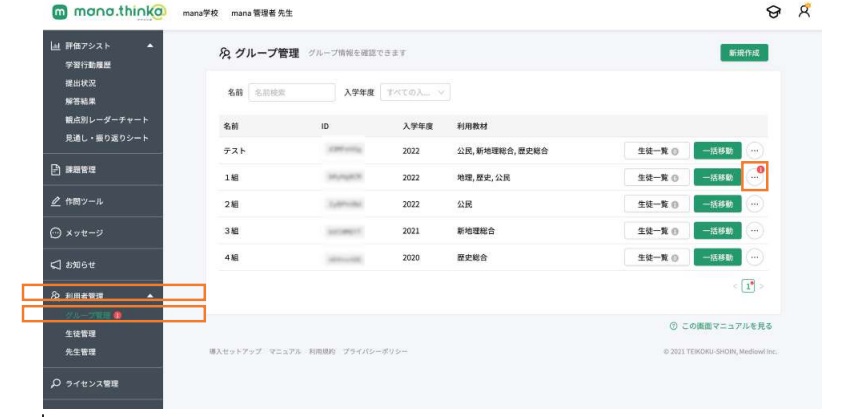The width and height of the screenshot is (861, 417).
Task: Open 解答結果 in sidebar
Action: (80, 101)
